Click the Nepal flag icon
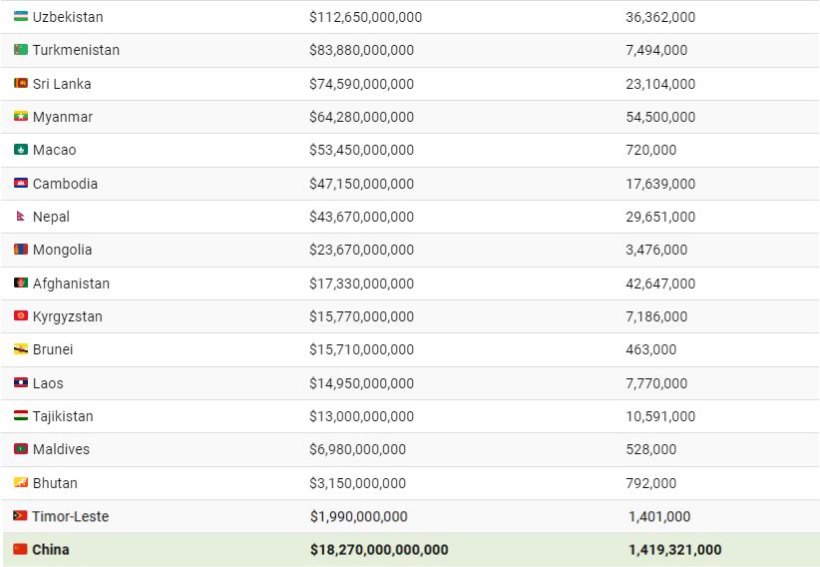820x567 pixels. click(x=21, y=217)
